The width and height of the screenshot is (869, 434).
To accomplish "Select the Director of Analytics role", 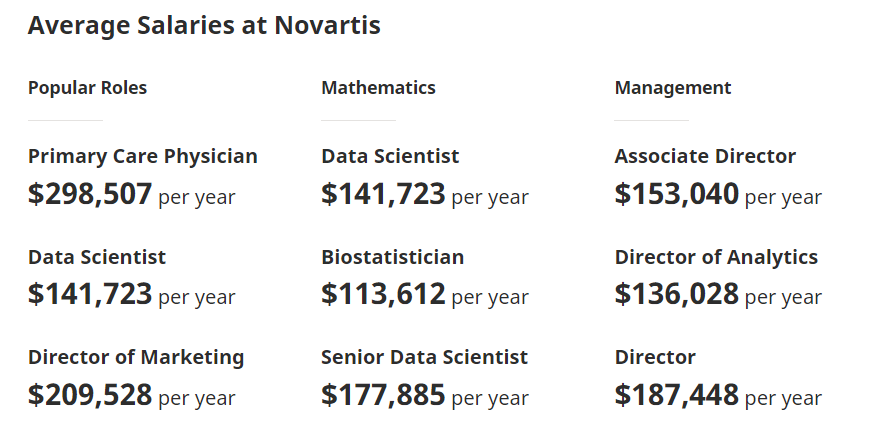I will point(716,257).
